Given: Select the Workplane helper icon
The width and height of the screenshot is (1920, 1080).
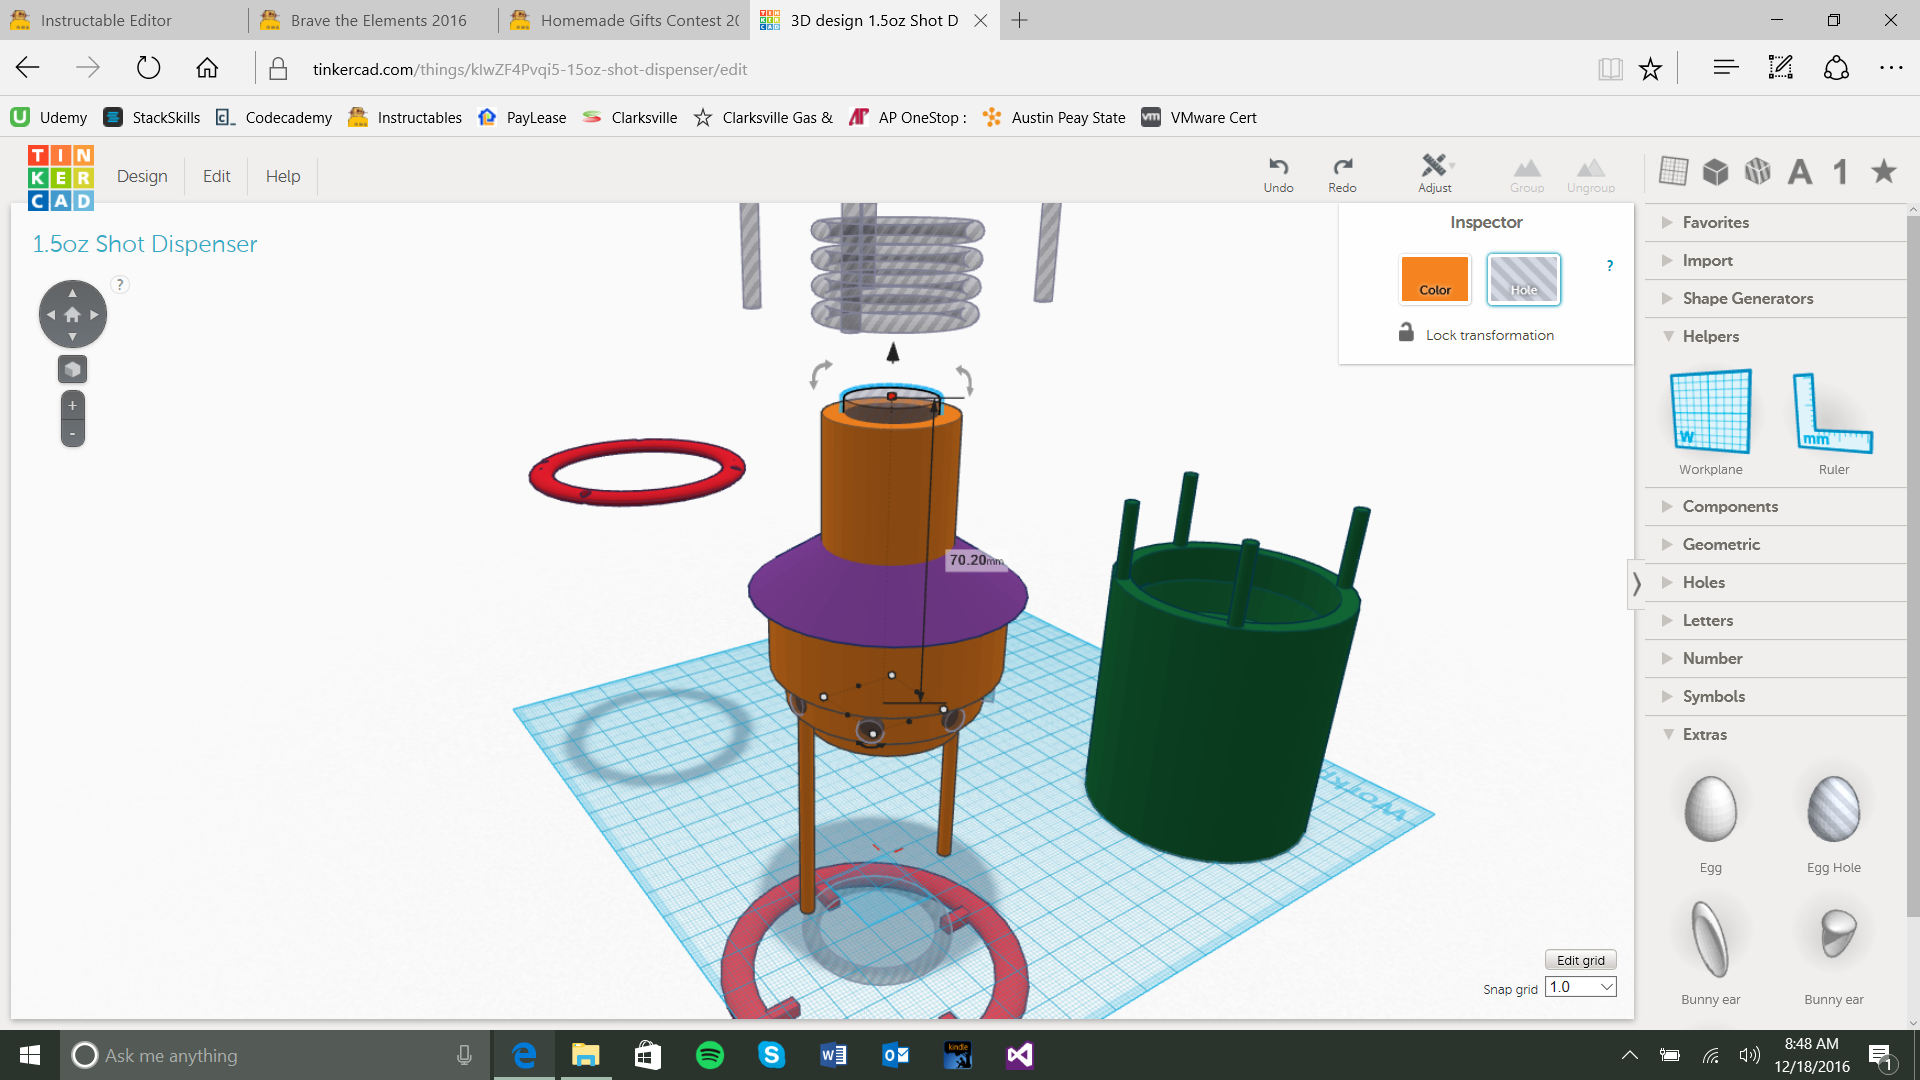Looking at the screenshot, I should click(1710, 412).
